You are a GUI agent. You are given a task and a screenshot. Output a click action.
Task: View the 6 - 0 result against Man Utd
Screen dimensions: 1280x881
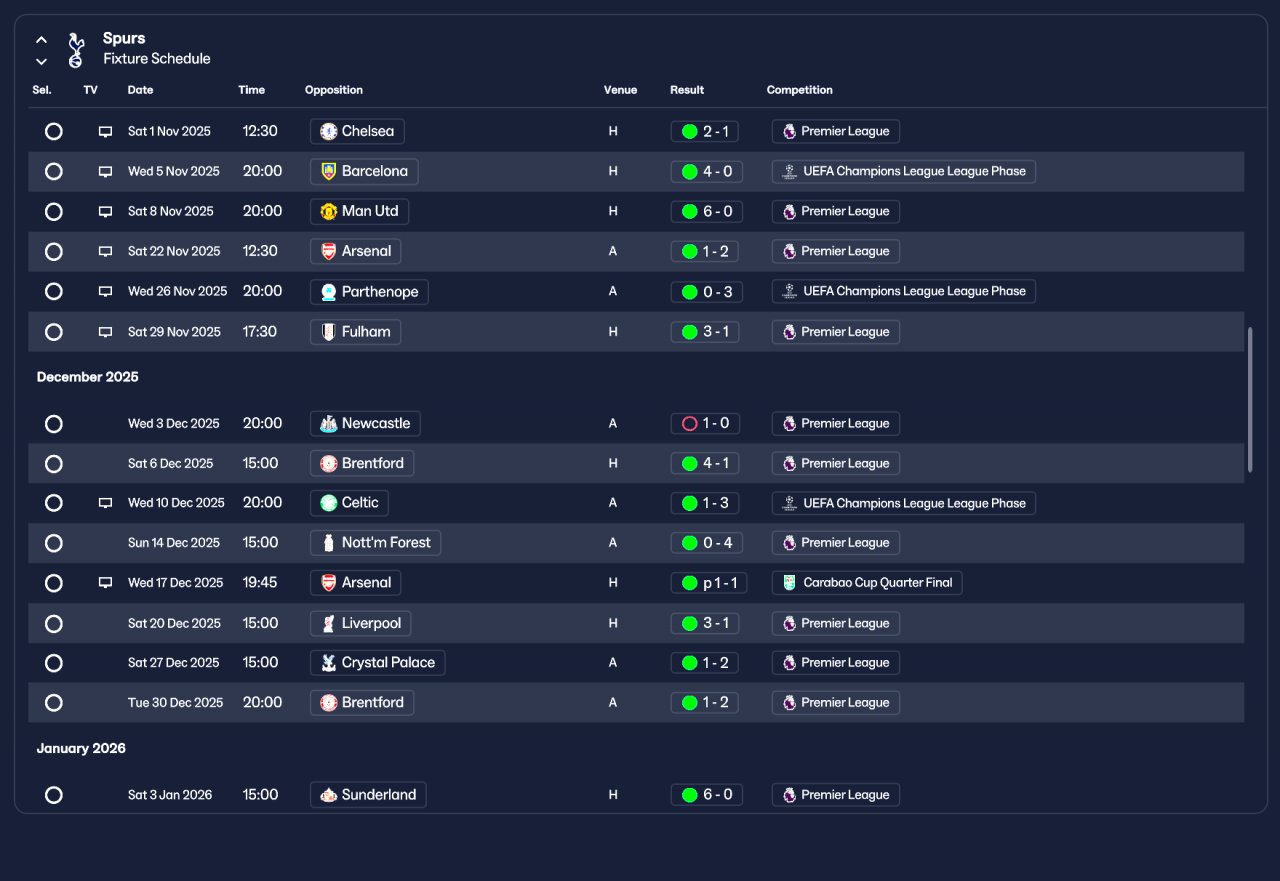[x=707, y=211]
